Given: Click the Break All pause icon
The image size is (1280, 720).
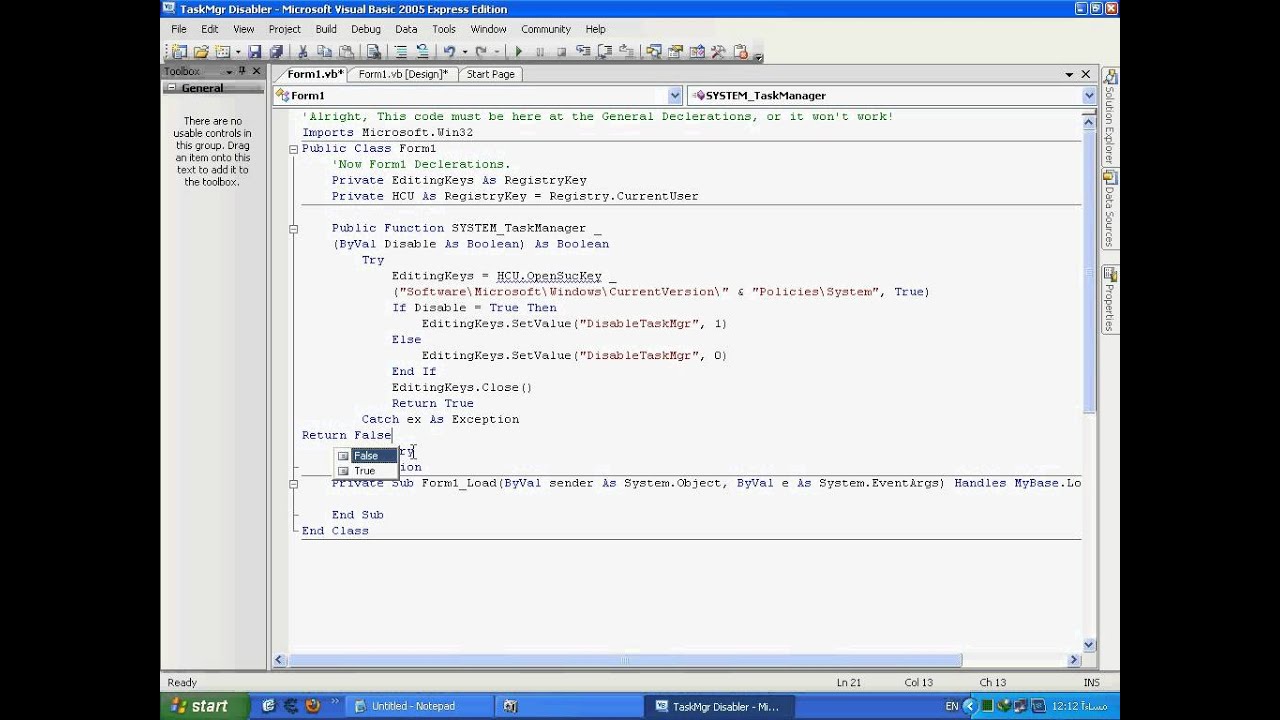Looking at the screenshot, I should (x=540, y=52).
